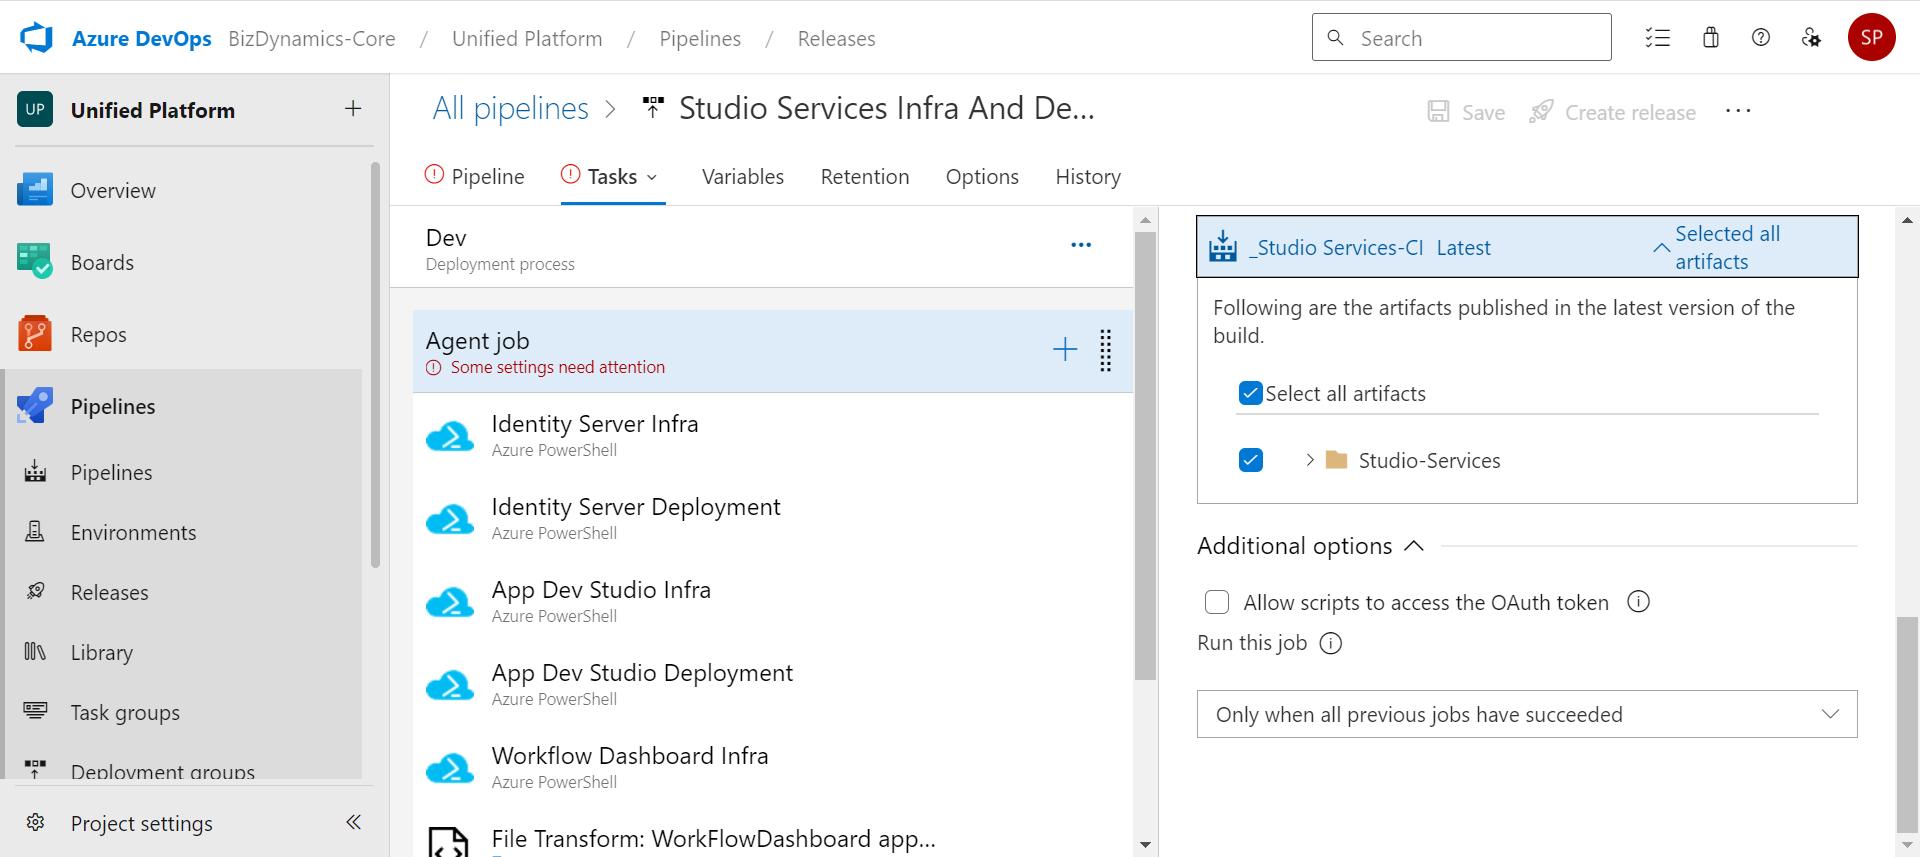1920x857 pixels.
Task: Focus the Search input field
Action: pos(1461,38)
